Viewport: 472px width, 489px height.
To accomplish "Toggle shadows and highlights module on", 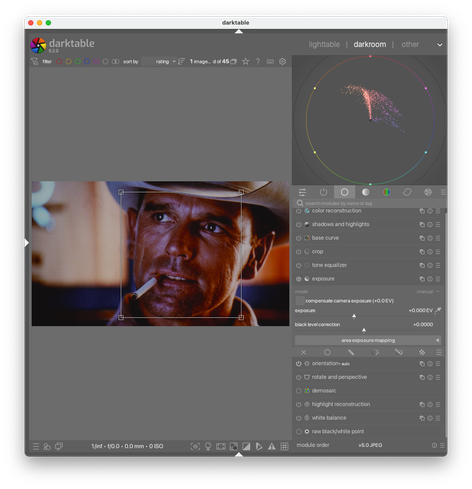I will coord(299,224).
